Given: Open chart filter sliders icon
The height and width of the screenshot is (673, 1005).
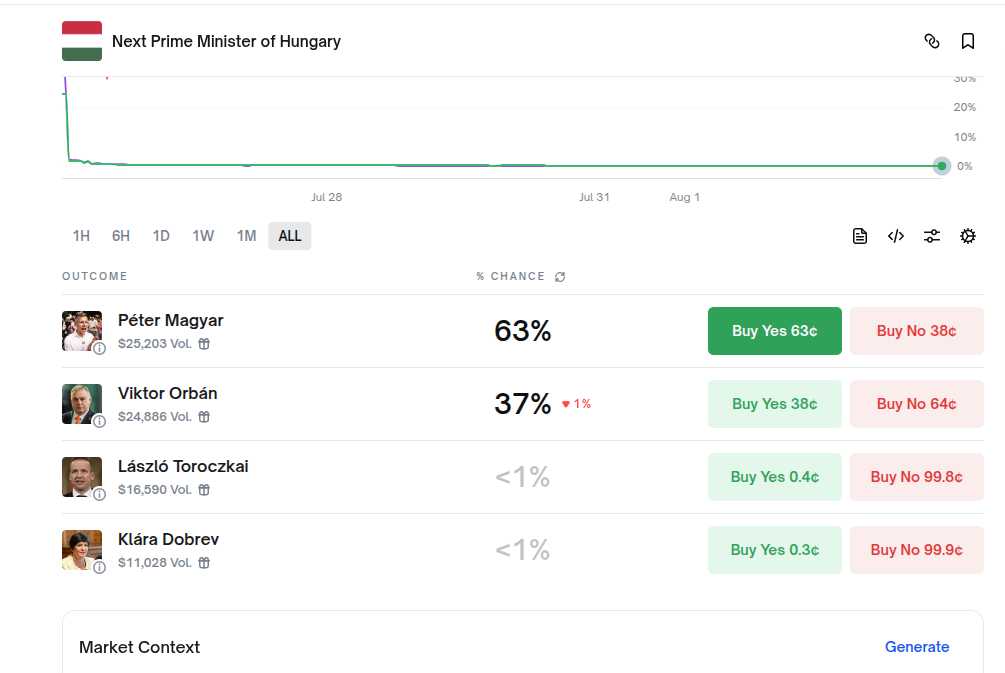Looking at the screenshot, I should (931, 236).
